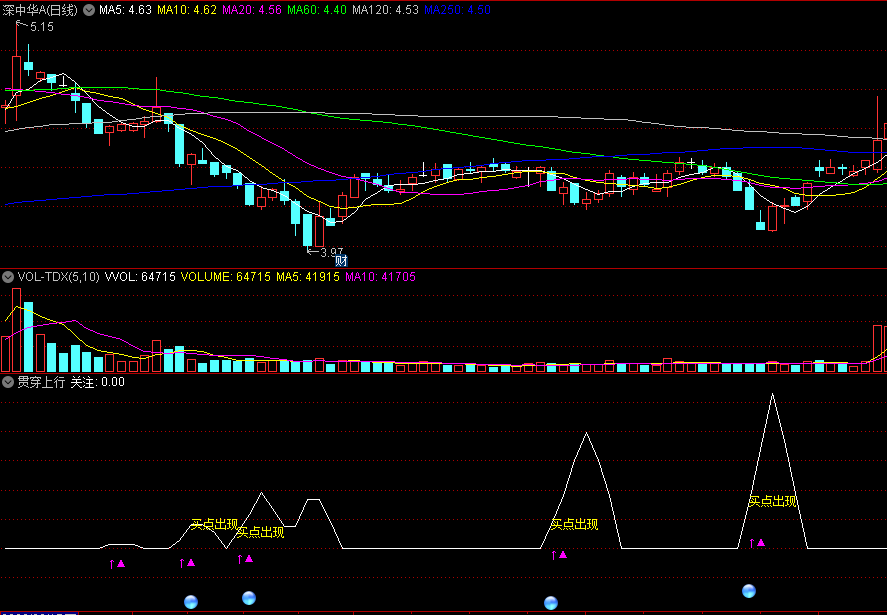This screenshot has height=615, width=887.
Task: Click magenta arrow signal beneath the tallest indicator peak
Action: click(x=757, y=543)
